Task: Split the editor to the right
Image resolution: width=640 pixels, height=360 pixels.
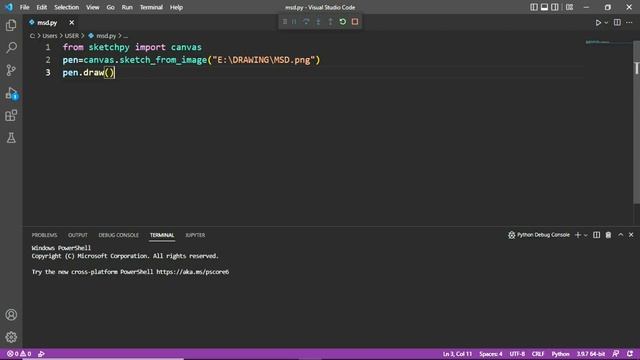Action: [617, 23]
